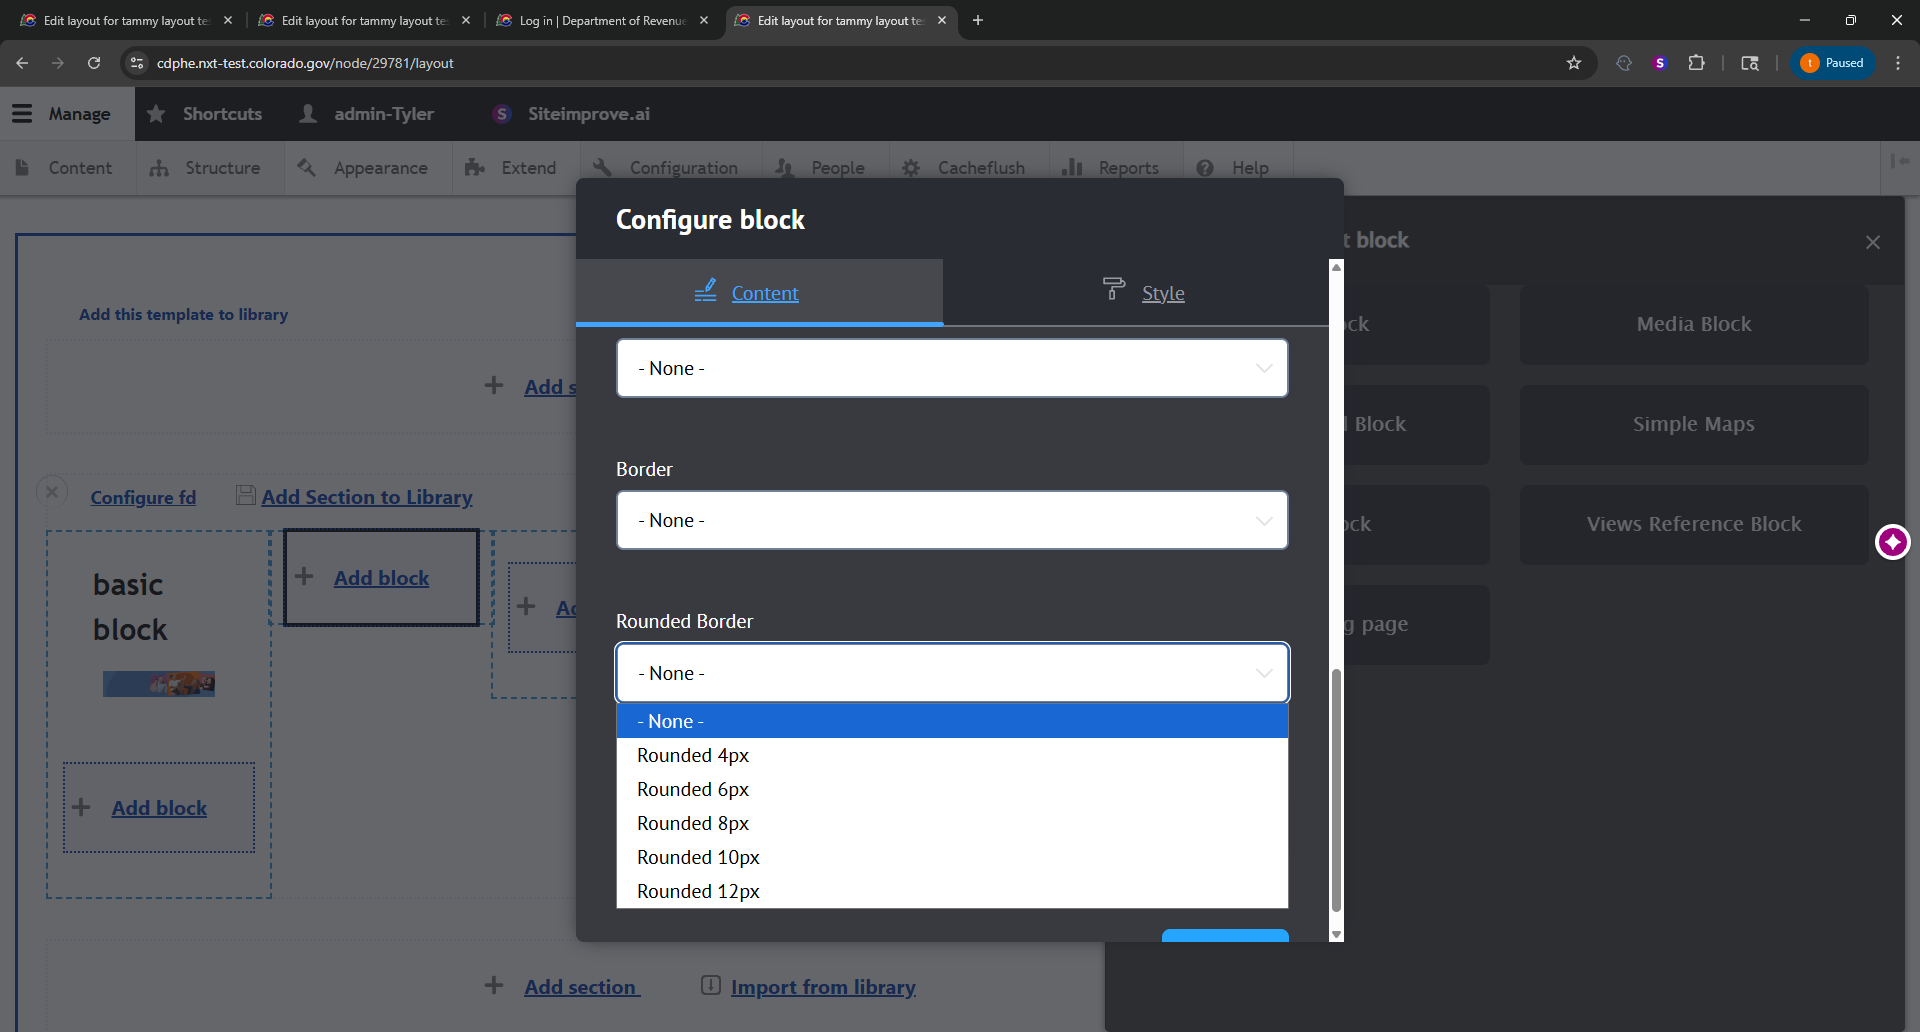Remove section with circled X icon
Image resolution: width=1920 pixels, height=1032 pixels.
coord(52,492)
